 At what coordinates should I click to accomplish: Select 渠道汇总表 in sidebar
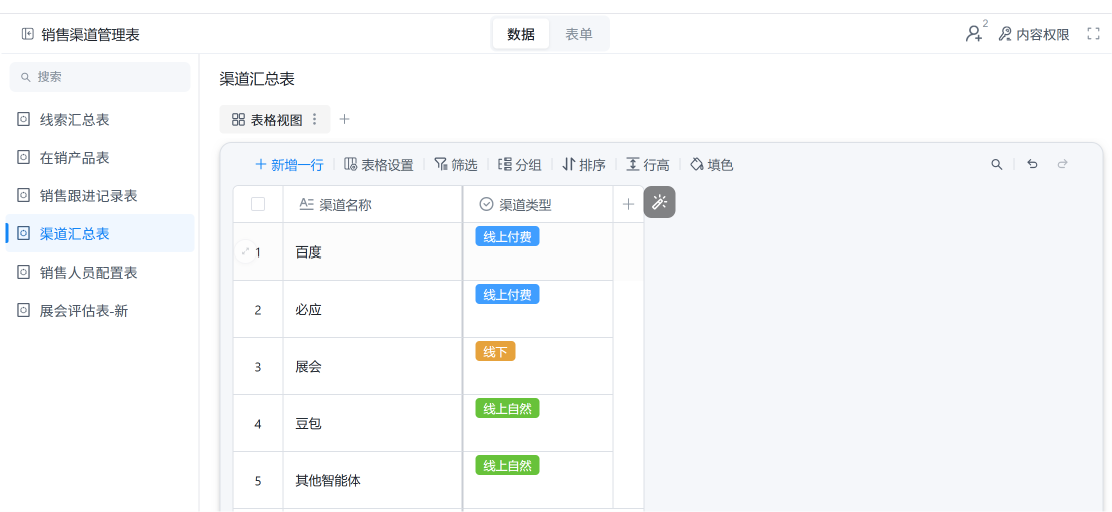[x=100, y=233]
